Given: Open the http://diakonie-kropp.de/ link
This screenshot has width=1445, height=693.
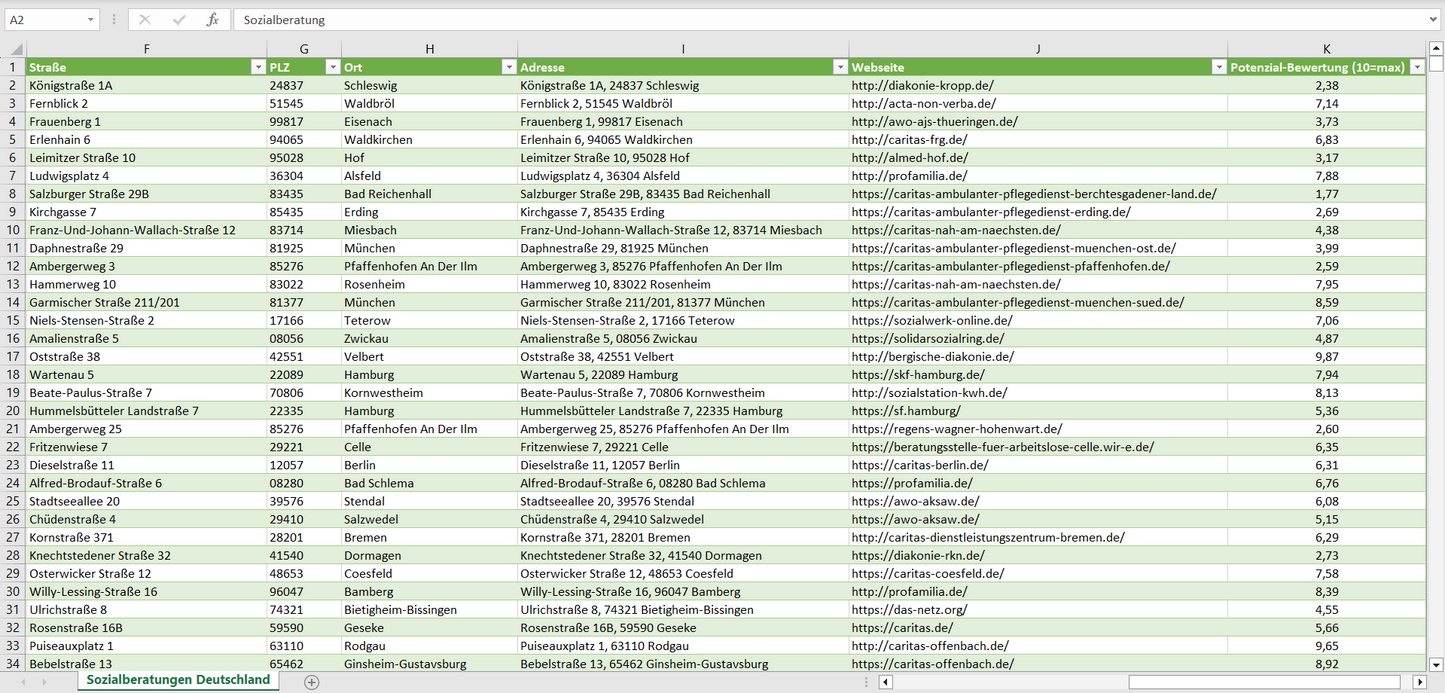Looking at the screenshot, I should coord(921,86).
